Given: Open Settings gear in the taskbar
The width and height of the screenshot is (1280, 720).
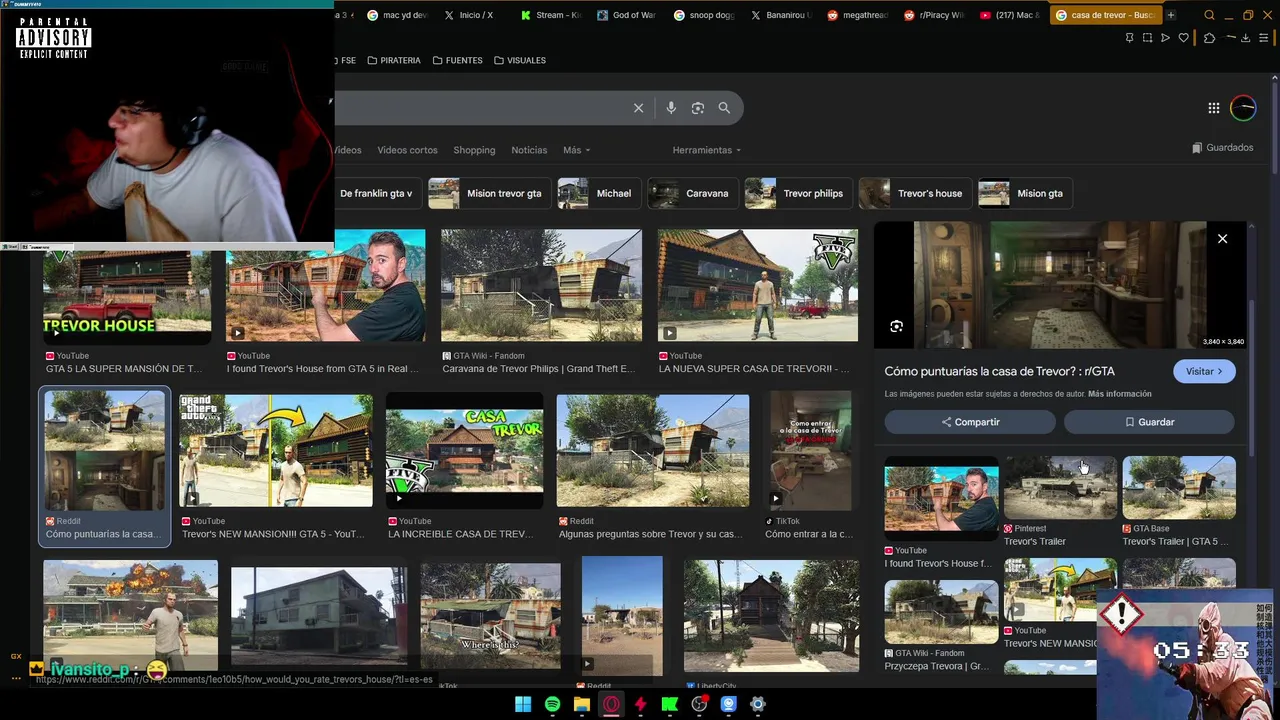Looking at the screenshot, I should pyautogui.click(x=758, y=704).
